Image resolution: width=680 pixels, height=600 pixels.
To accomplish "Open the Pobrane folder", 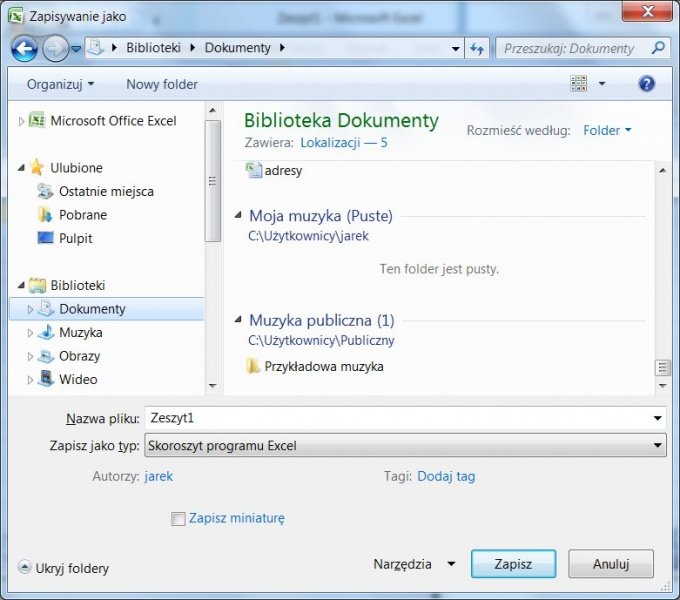I will [83, 215].
